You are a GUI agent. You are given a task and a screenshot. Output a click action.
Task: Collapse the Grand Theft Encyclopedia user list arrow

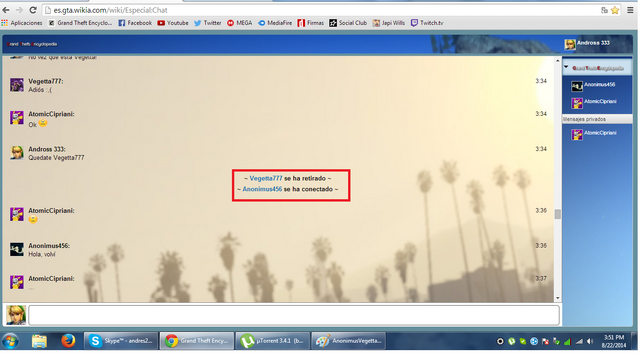coord(566,67)
